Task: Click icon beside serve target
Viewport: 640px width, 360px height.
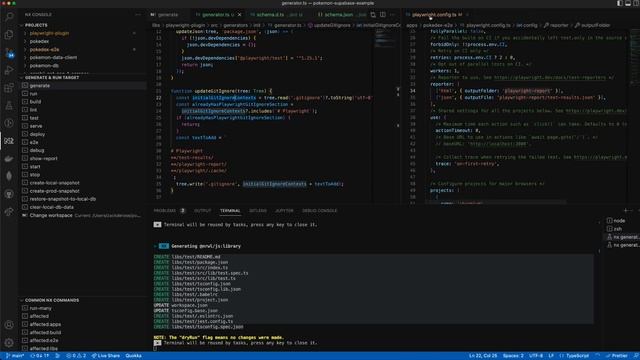Action: 25,126
